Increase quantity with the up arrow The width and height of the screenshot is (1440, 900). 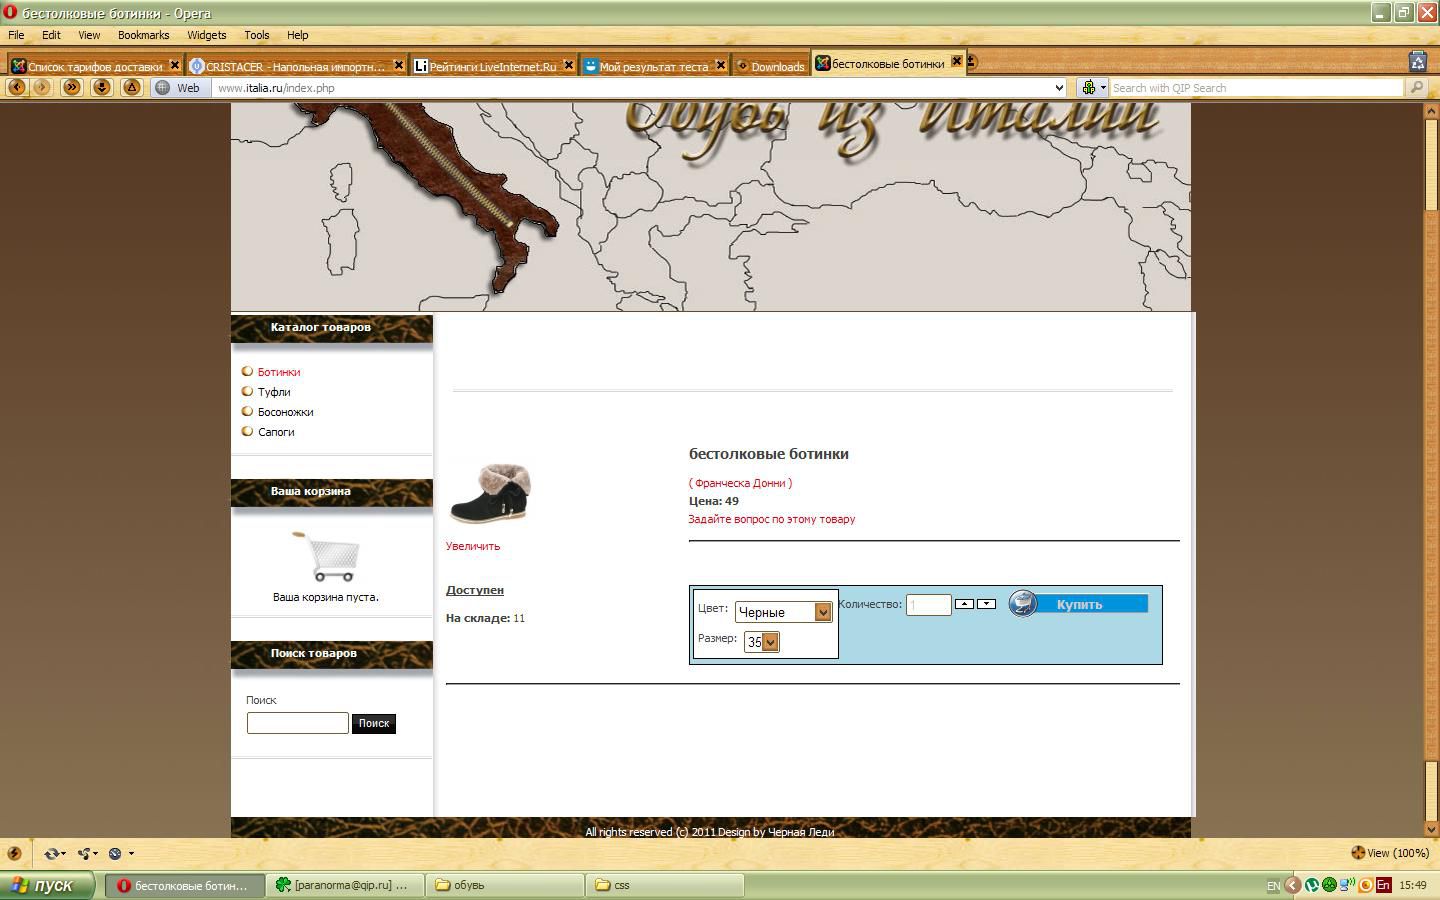(x=964, y=604)
